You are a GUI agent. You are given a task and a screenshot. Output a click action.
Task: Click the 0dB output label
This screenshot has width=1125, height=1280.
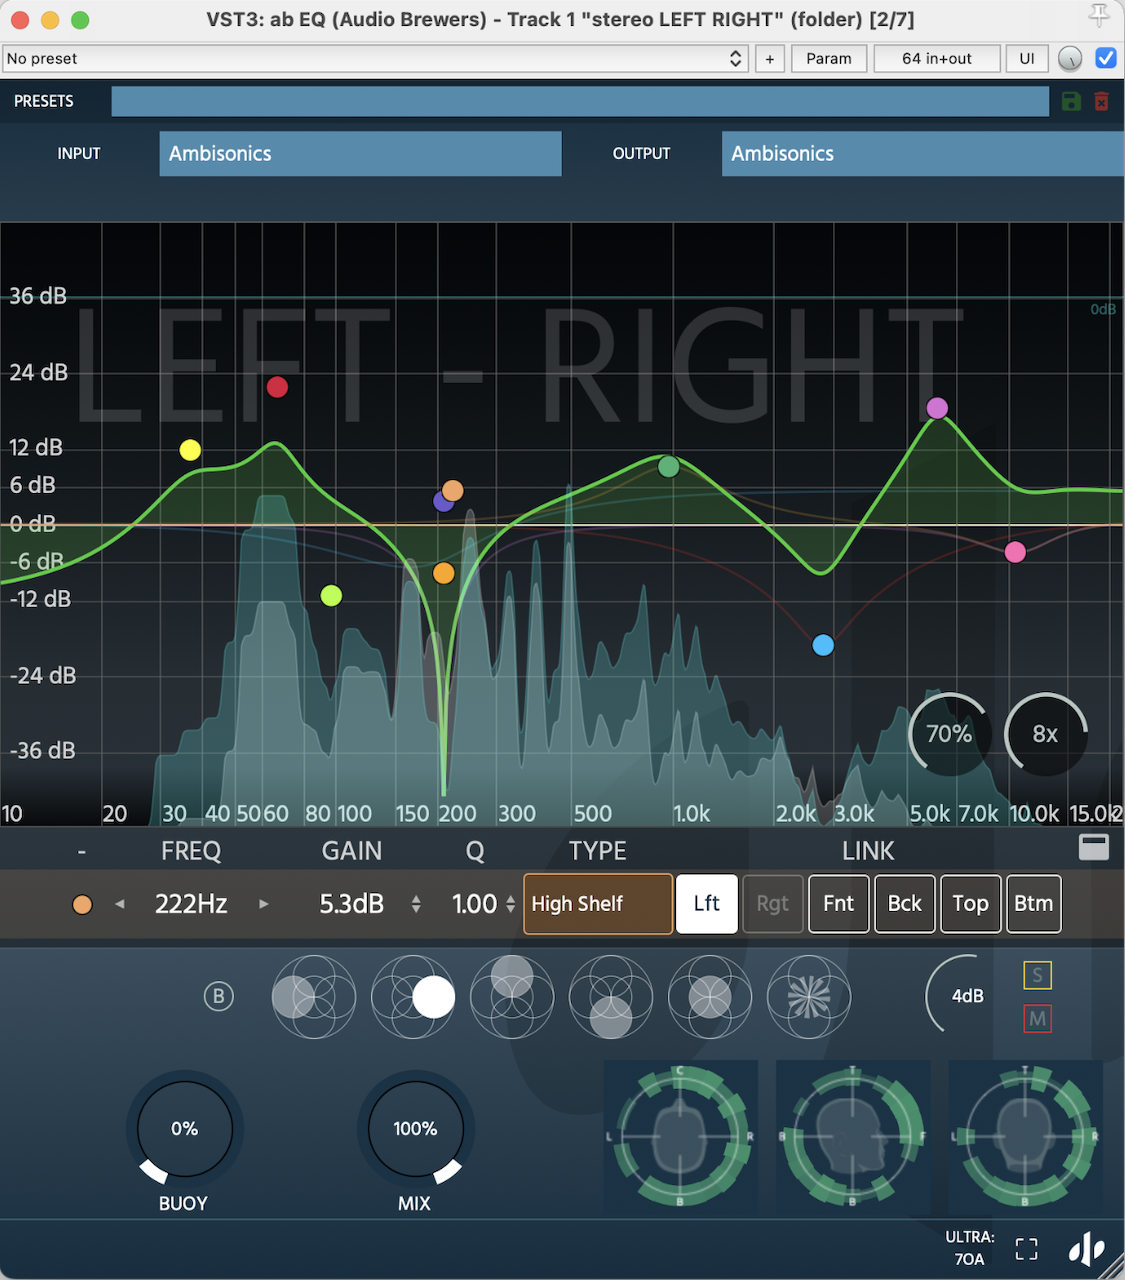coord(1103,309)
